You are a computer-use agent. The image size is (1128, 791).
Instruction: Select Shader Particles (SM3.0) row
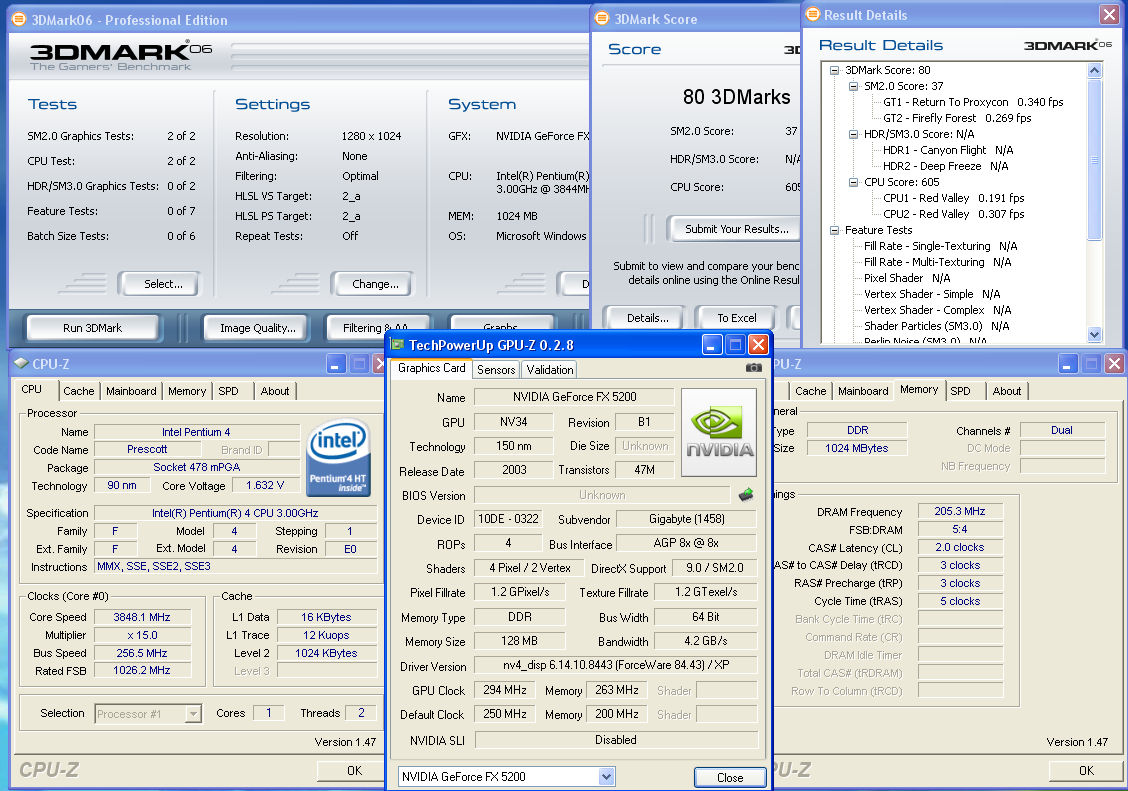[x=936, y=326]
